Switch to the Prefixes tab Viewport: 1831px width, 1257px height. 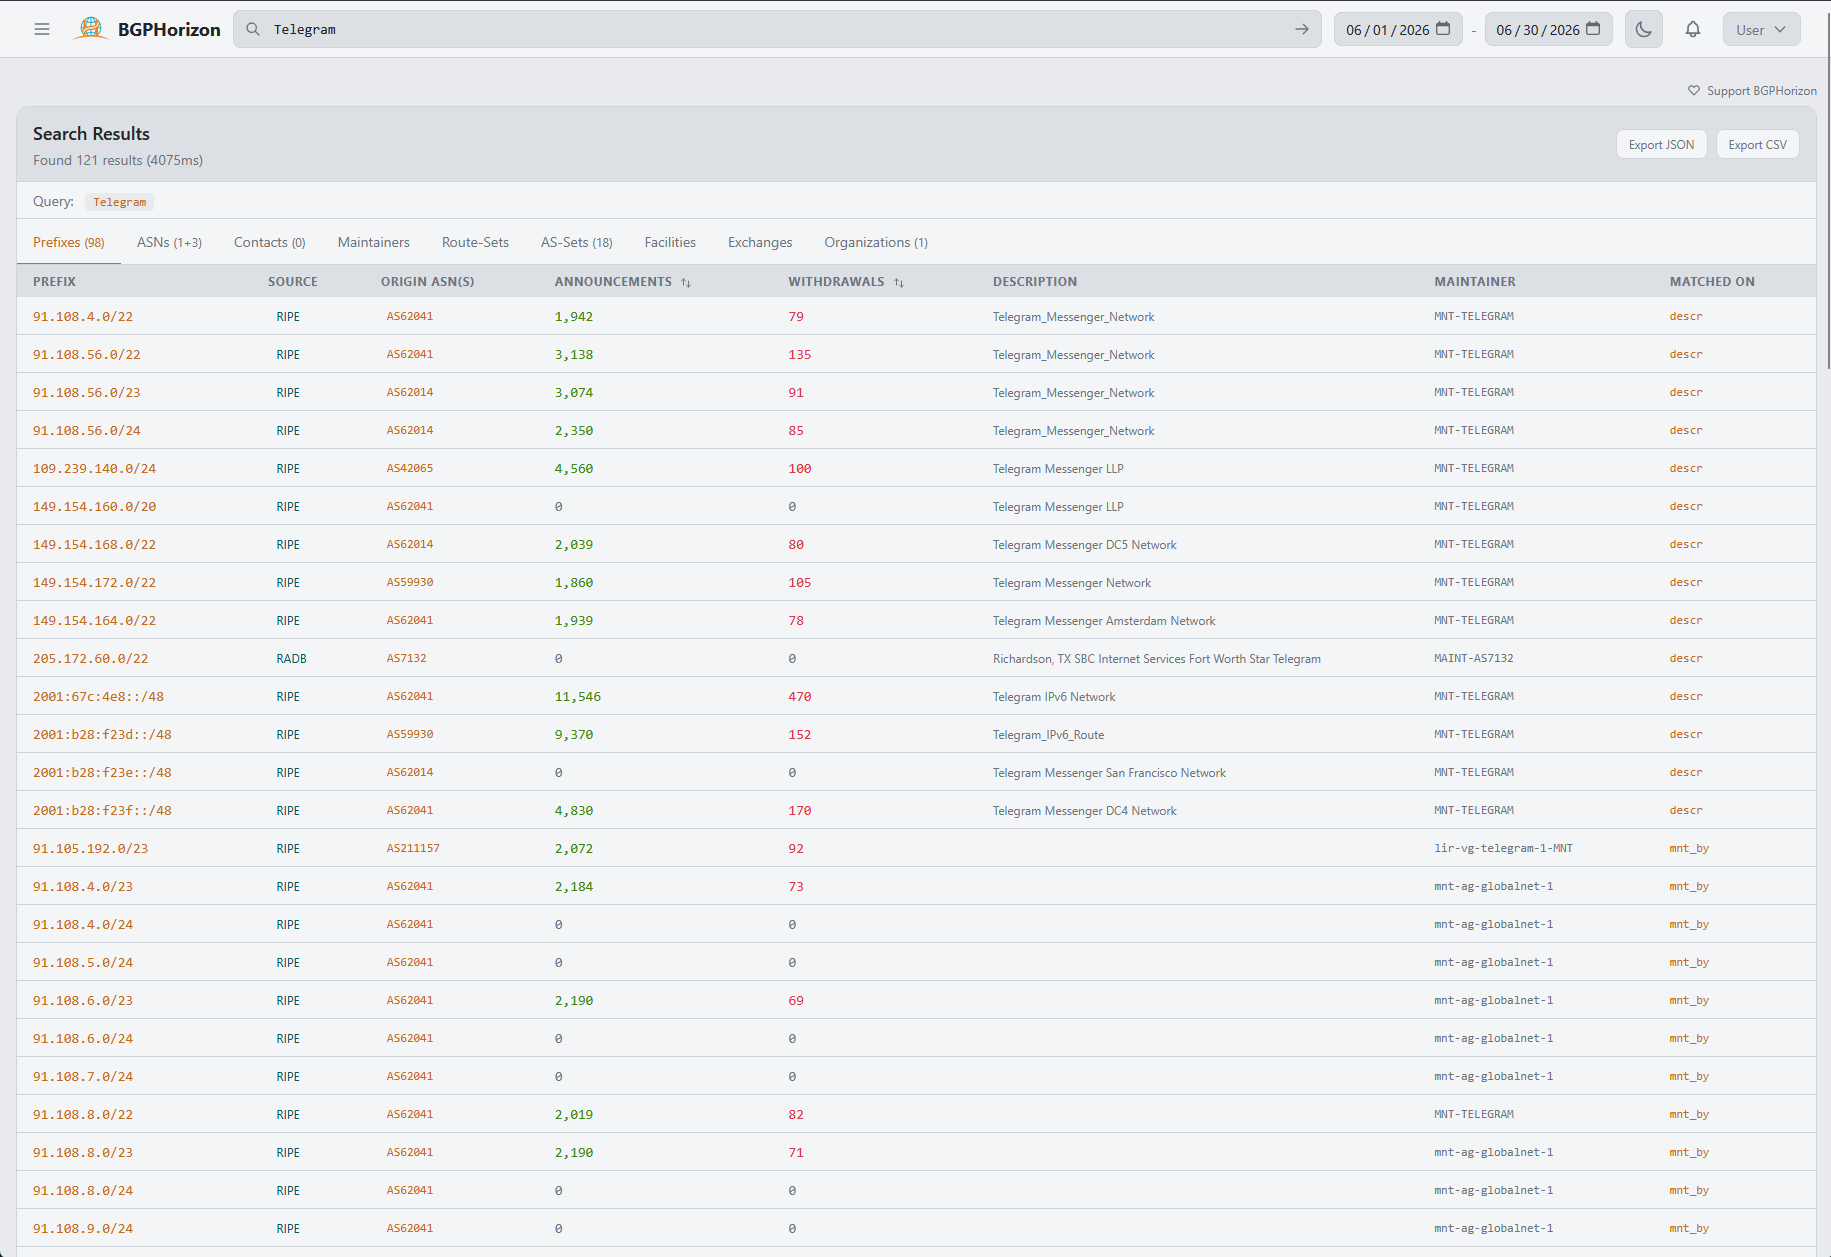69,242
